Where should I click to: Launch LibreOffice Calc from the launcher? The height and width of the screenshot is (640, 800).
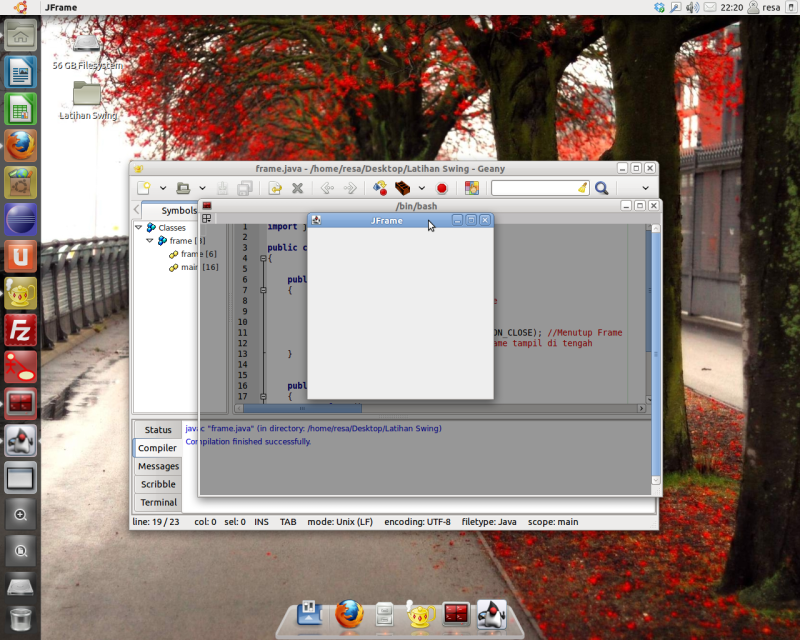coord(20,108)
